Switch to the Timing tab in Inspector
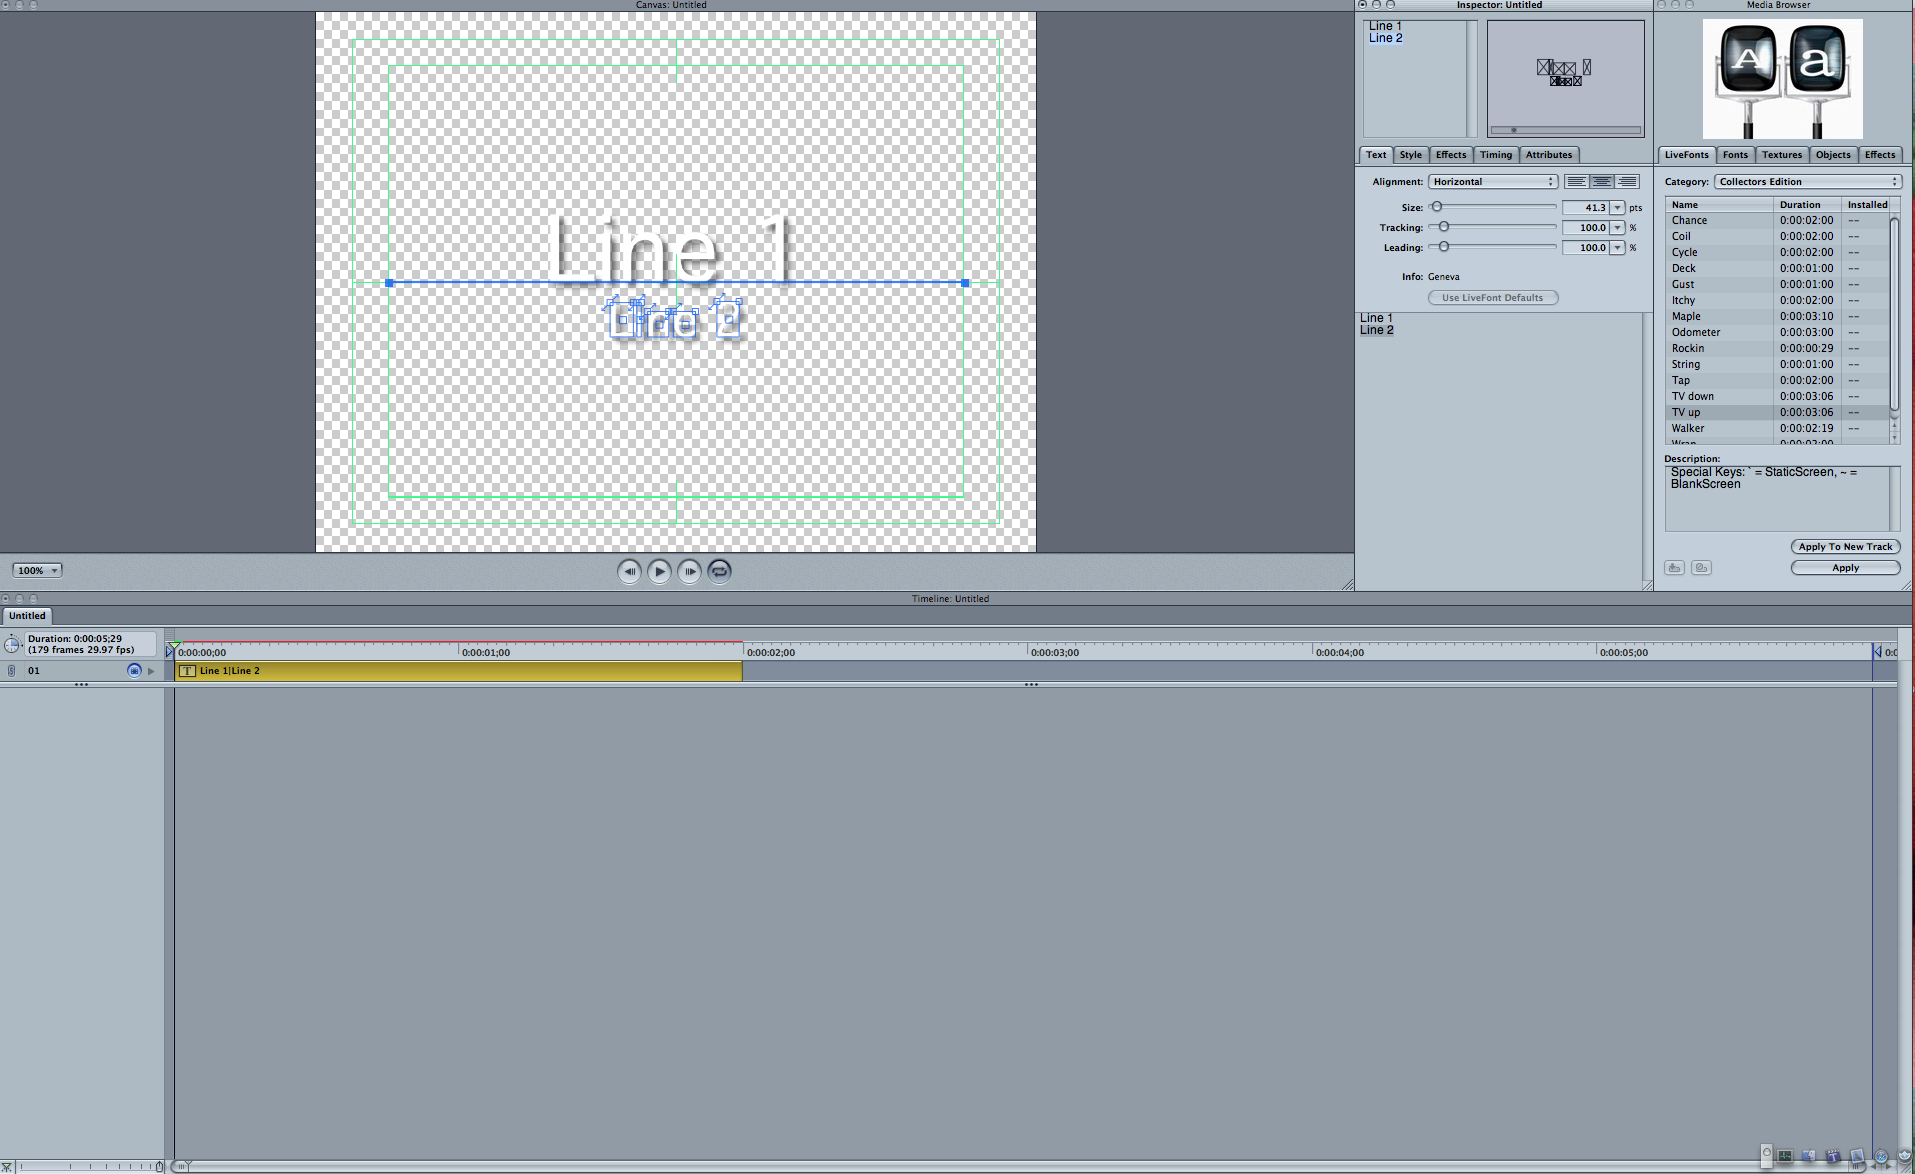1915x1174 pixels. [1495, 155]
